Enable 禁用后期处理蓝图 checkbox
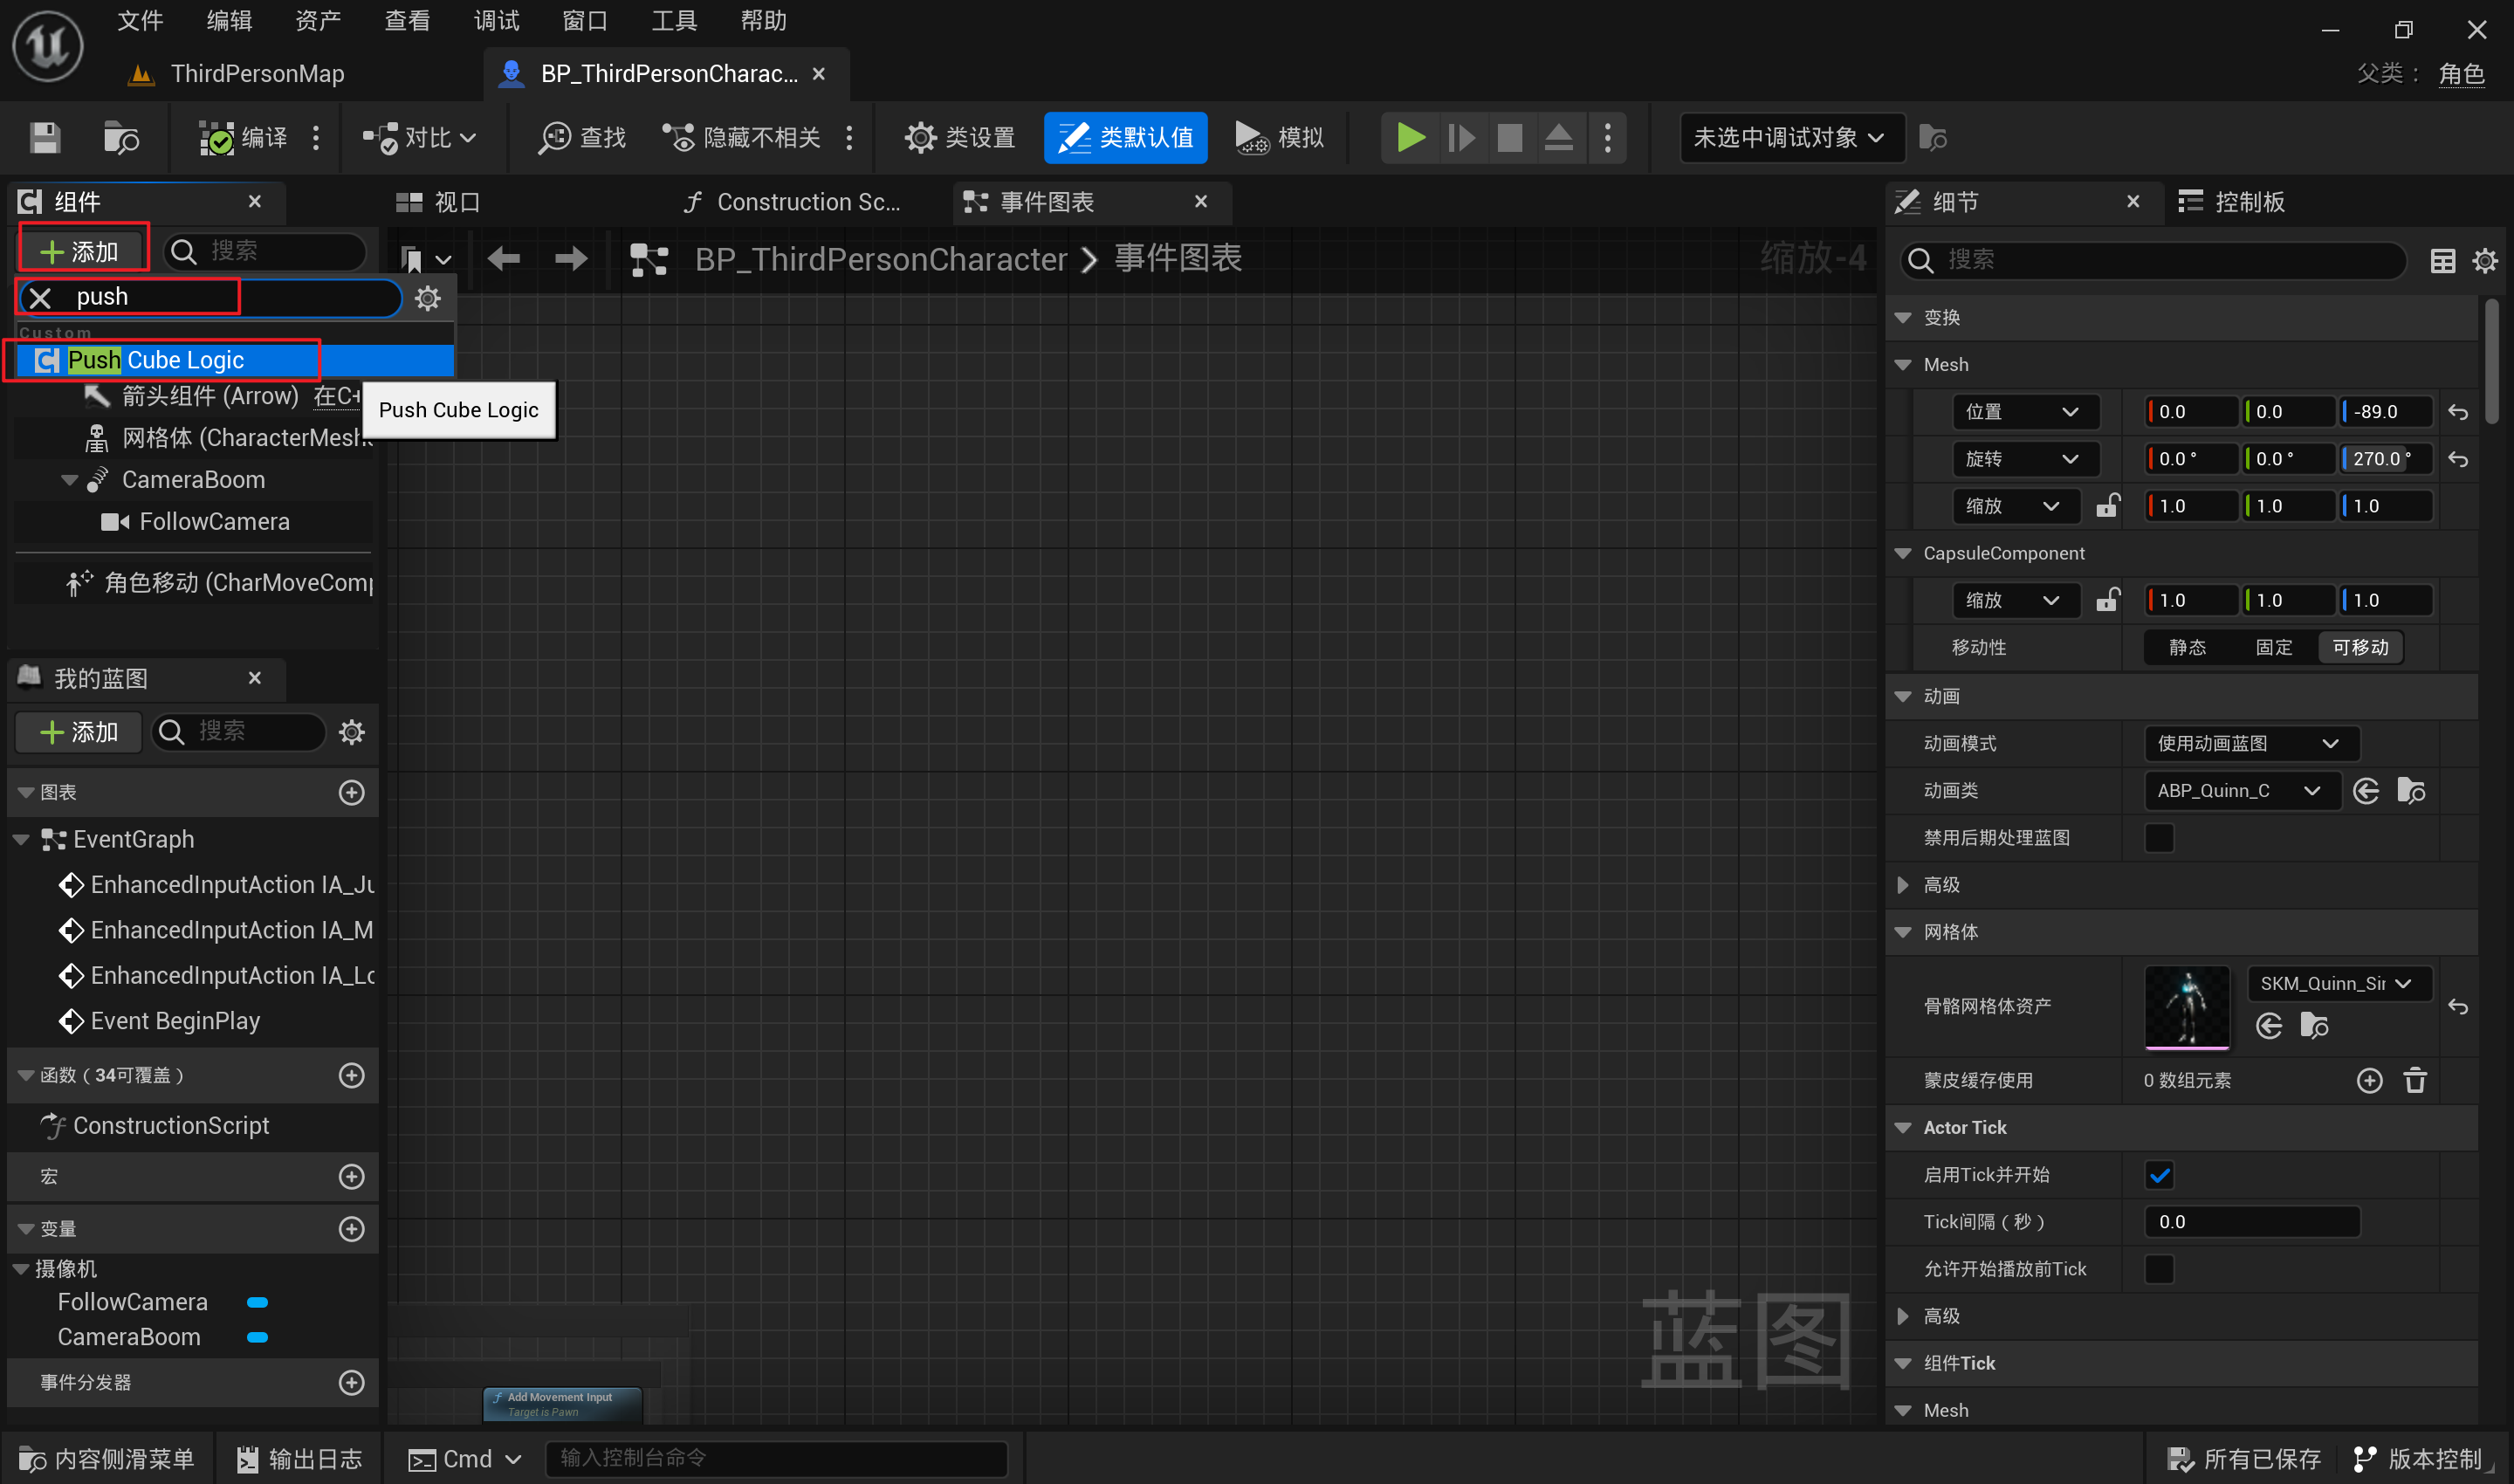The width and height of the screenshot is (2514, 1484). 2159,838
